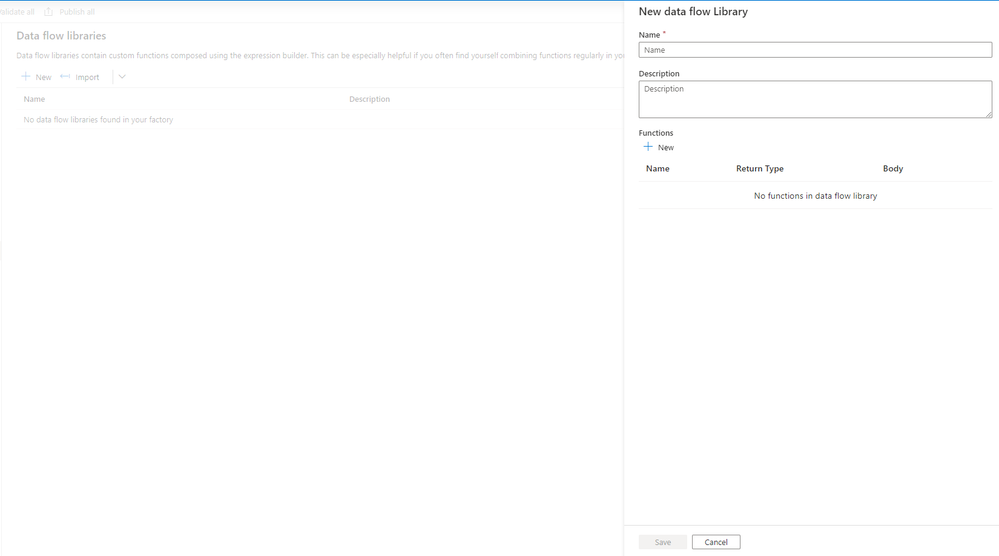Add a new function with the plus icon
Image resolution: width=999 pixels, height=556 pixels.
(x=648, y=147)
